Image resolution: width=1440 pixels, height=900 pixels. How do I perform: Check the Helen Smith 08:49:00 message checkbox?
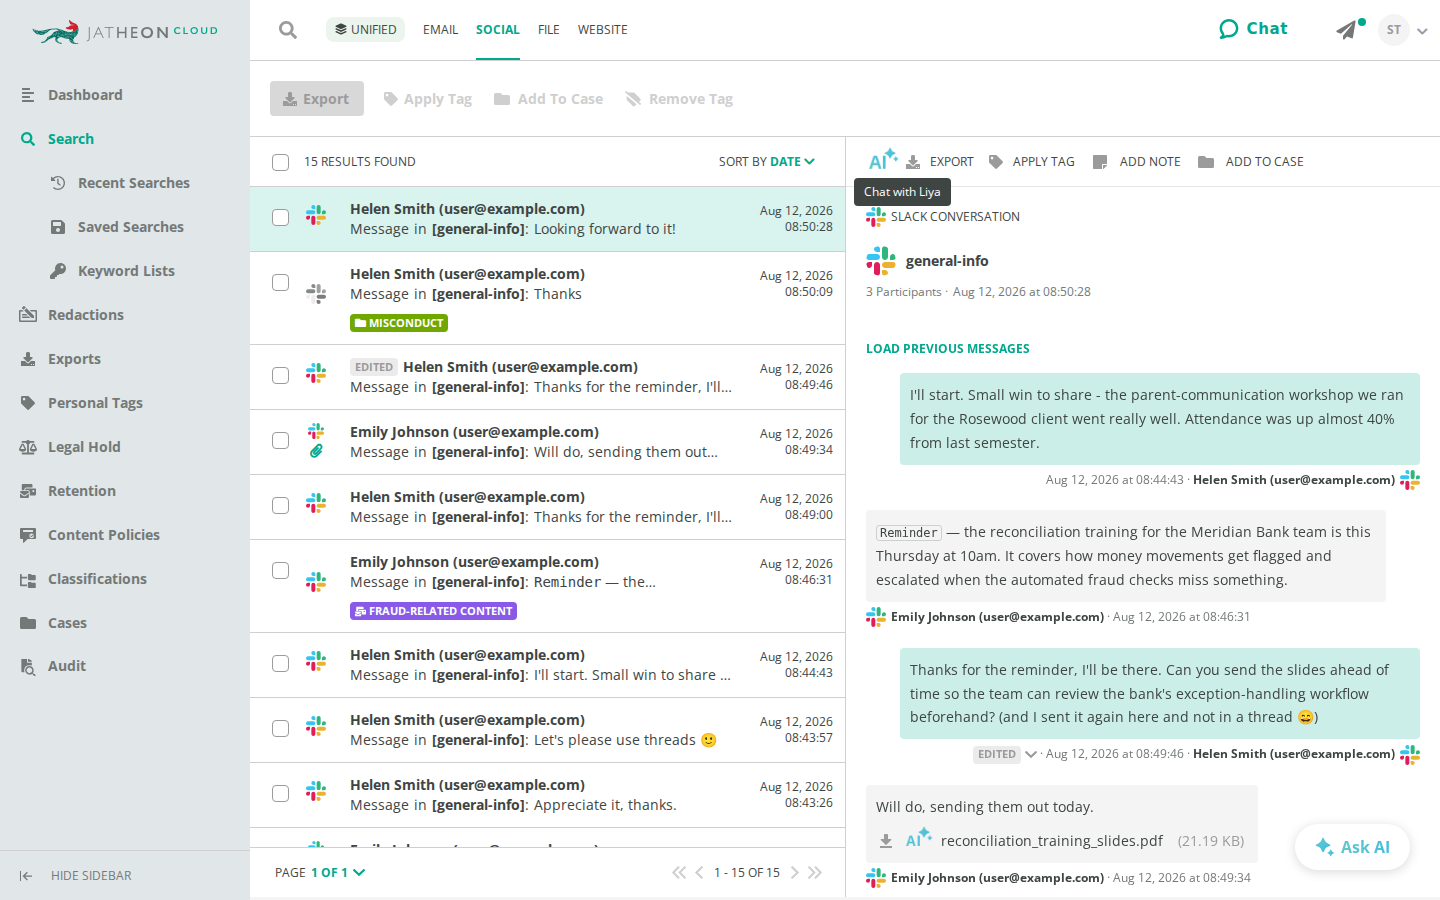281,506
